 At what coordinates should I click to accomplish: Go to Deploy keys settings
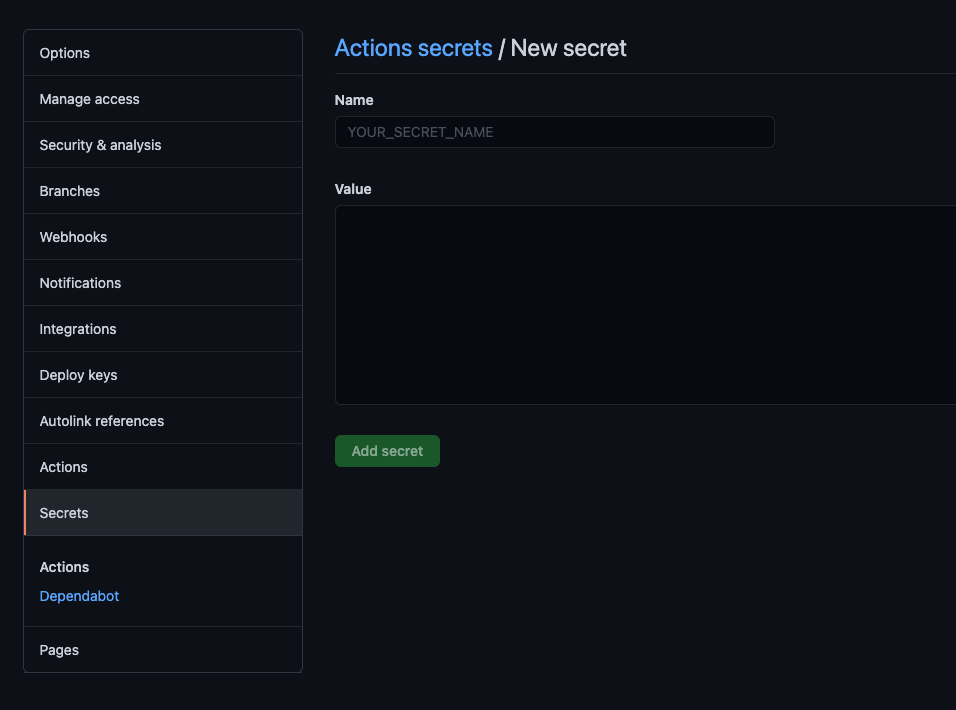click(x=163, y=375)
